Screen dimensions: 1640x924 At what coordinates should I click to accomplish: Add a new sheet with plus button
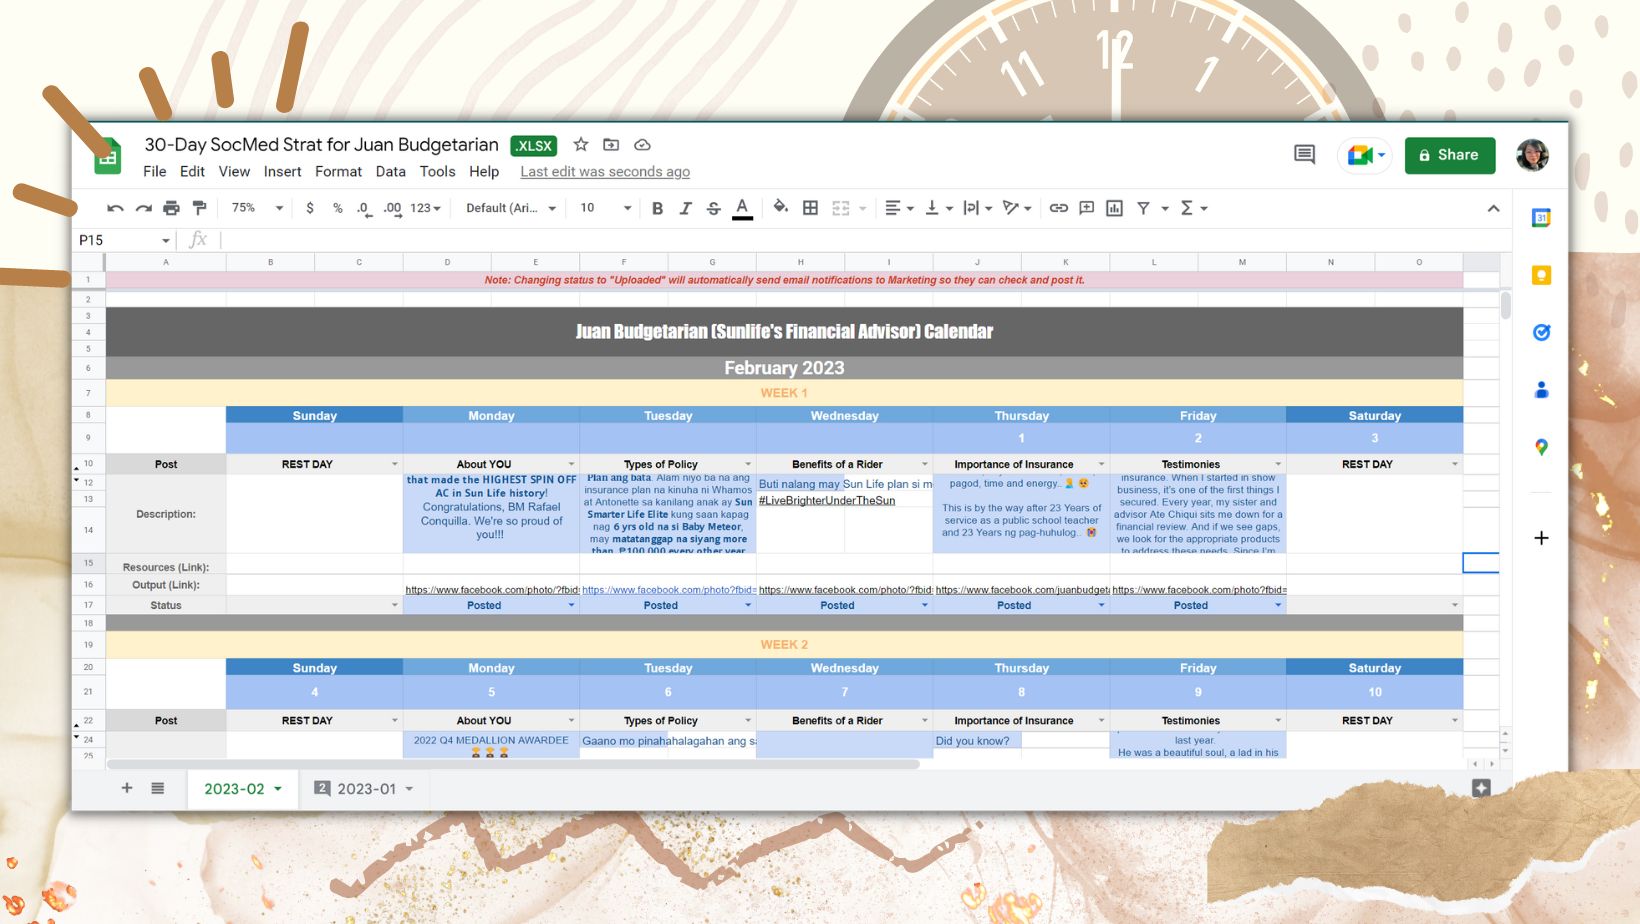[x=127, y=788]
